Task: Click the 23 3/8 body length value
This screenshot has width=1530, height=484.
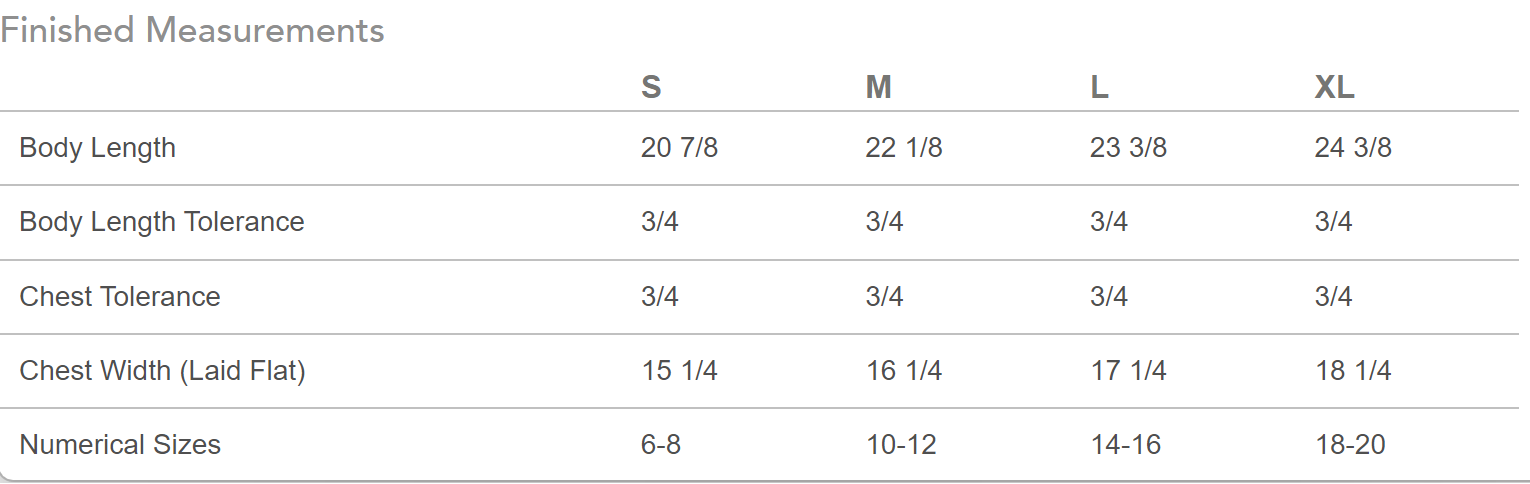Action: point(1128,148)
